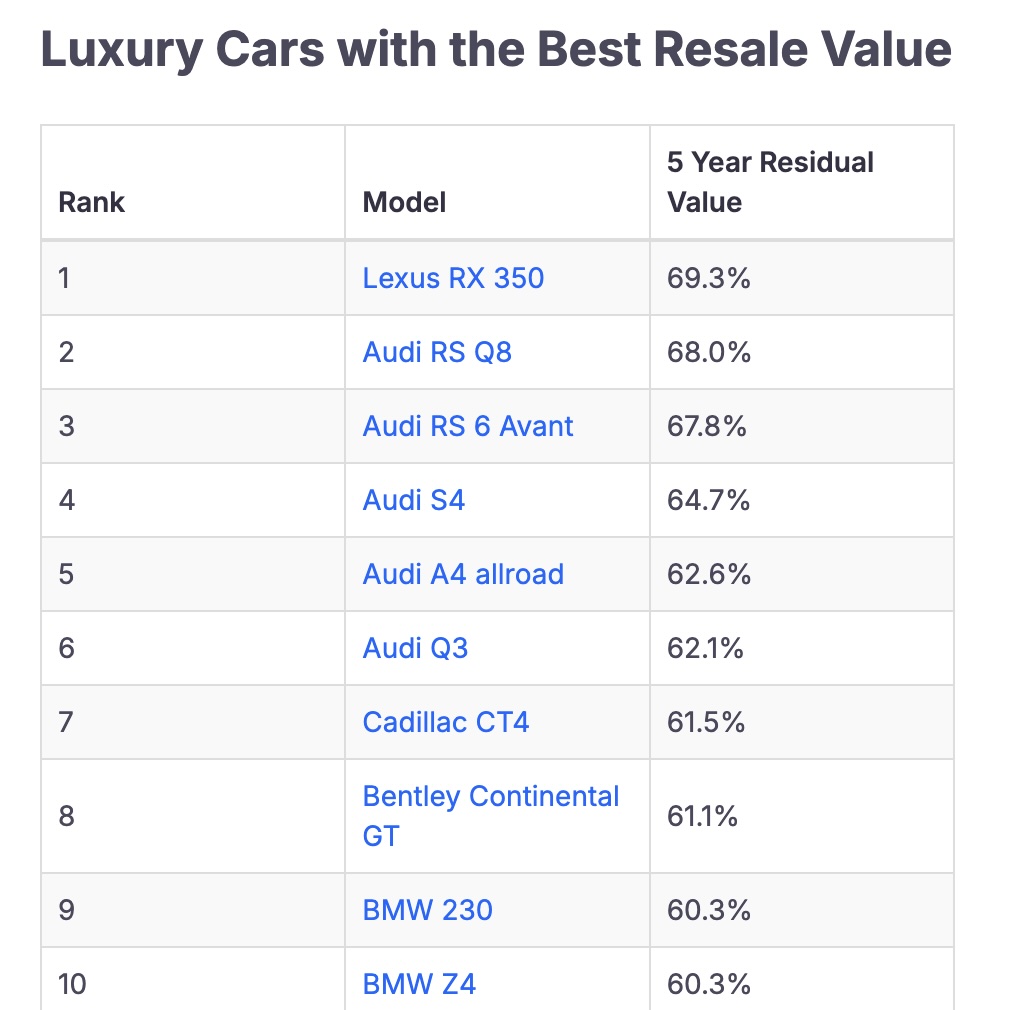Click the BMW Z4 link

(x=419, y=984)
